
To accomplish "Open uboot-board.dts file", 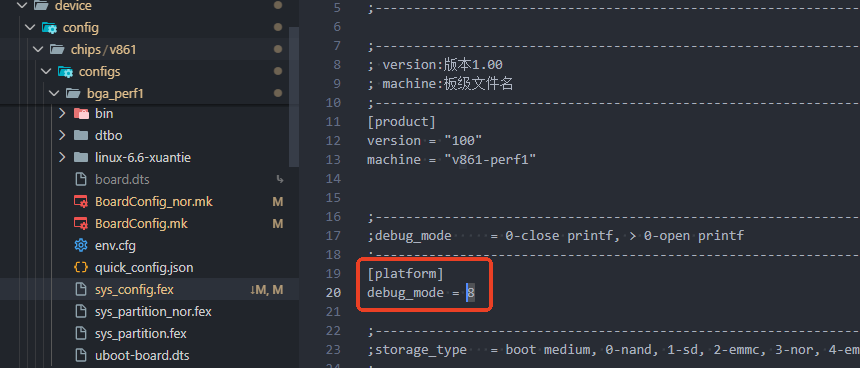I will pyautogui.click(x=142, y=355).
